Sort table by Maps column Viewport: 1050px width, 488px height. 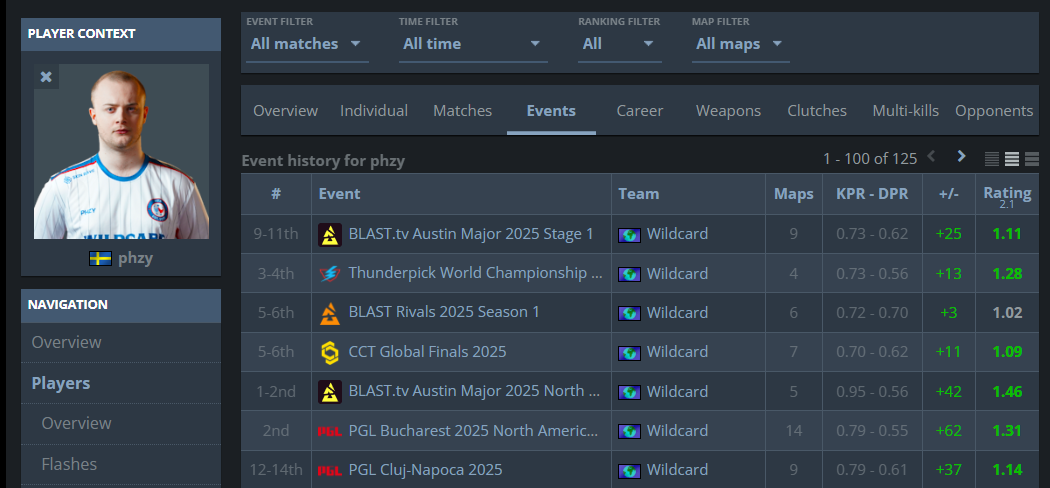click(x=794, y=194)
